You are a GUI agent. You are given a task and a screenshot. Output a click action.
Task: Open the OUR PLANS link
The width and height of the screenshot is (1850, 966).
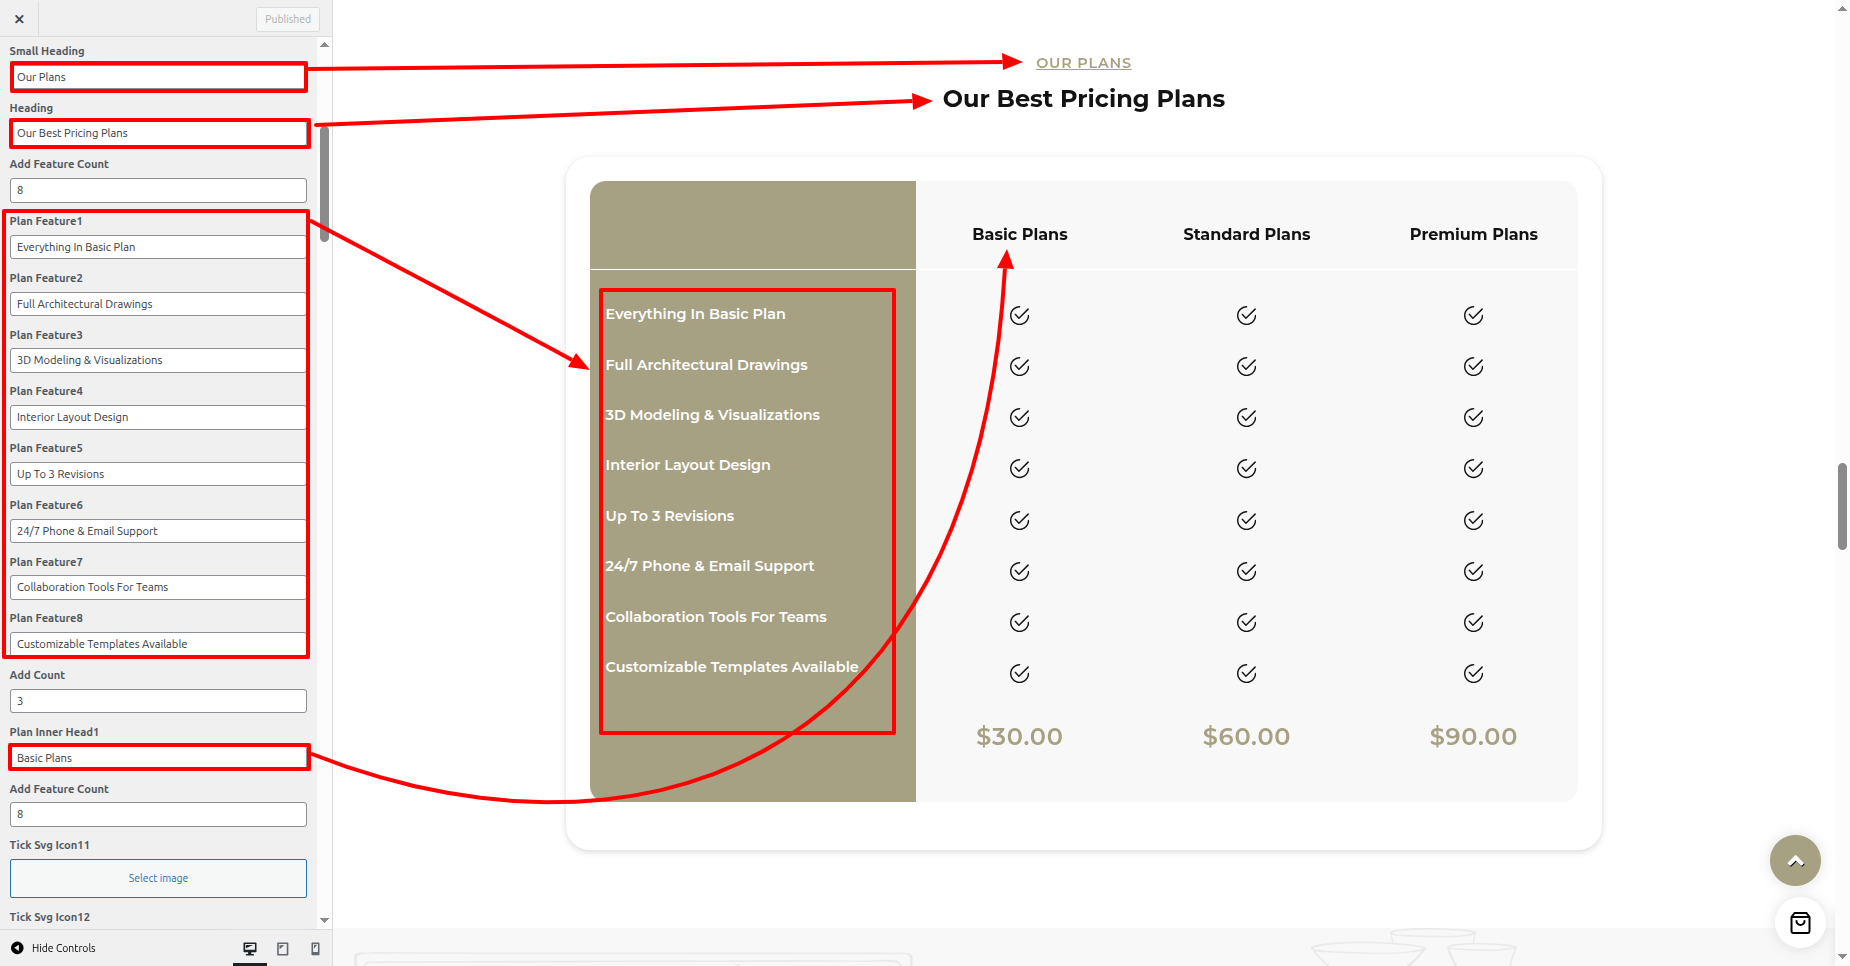(1083, 63)
